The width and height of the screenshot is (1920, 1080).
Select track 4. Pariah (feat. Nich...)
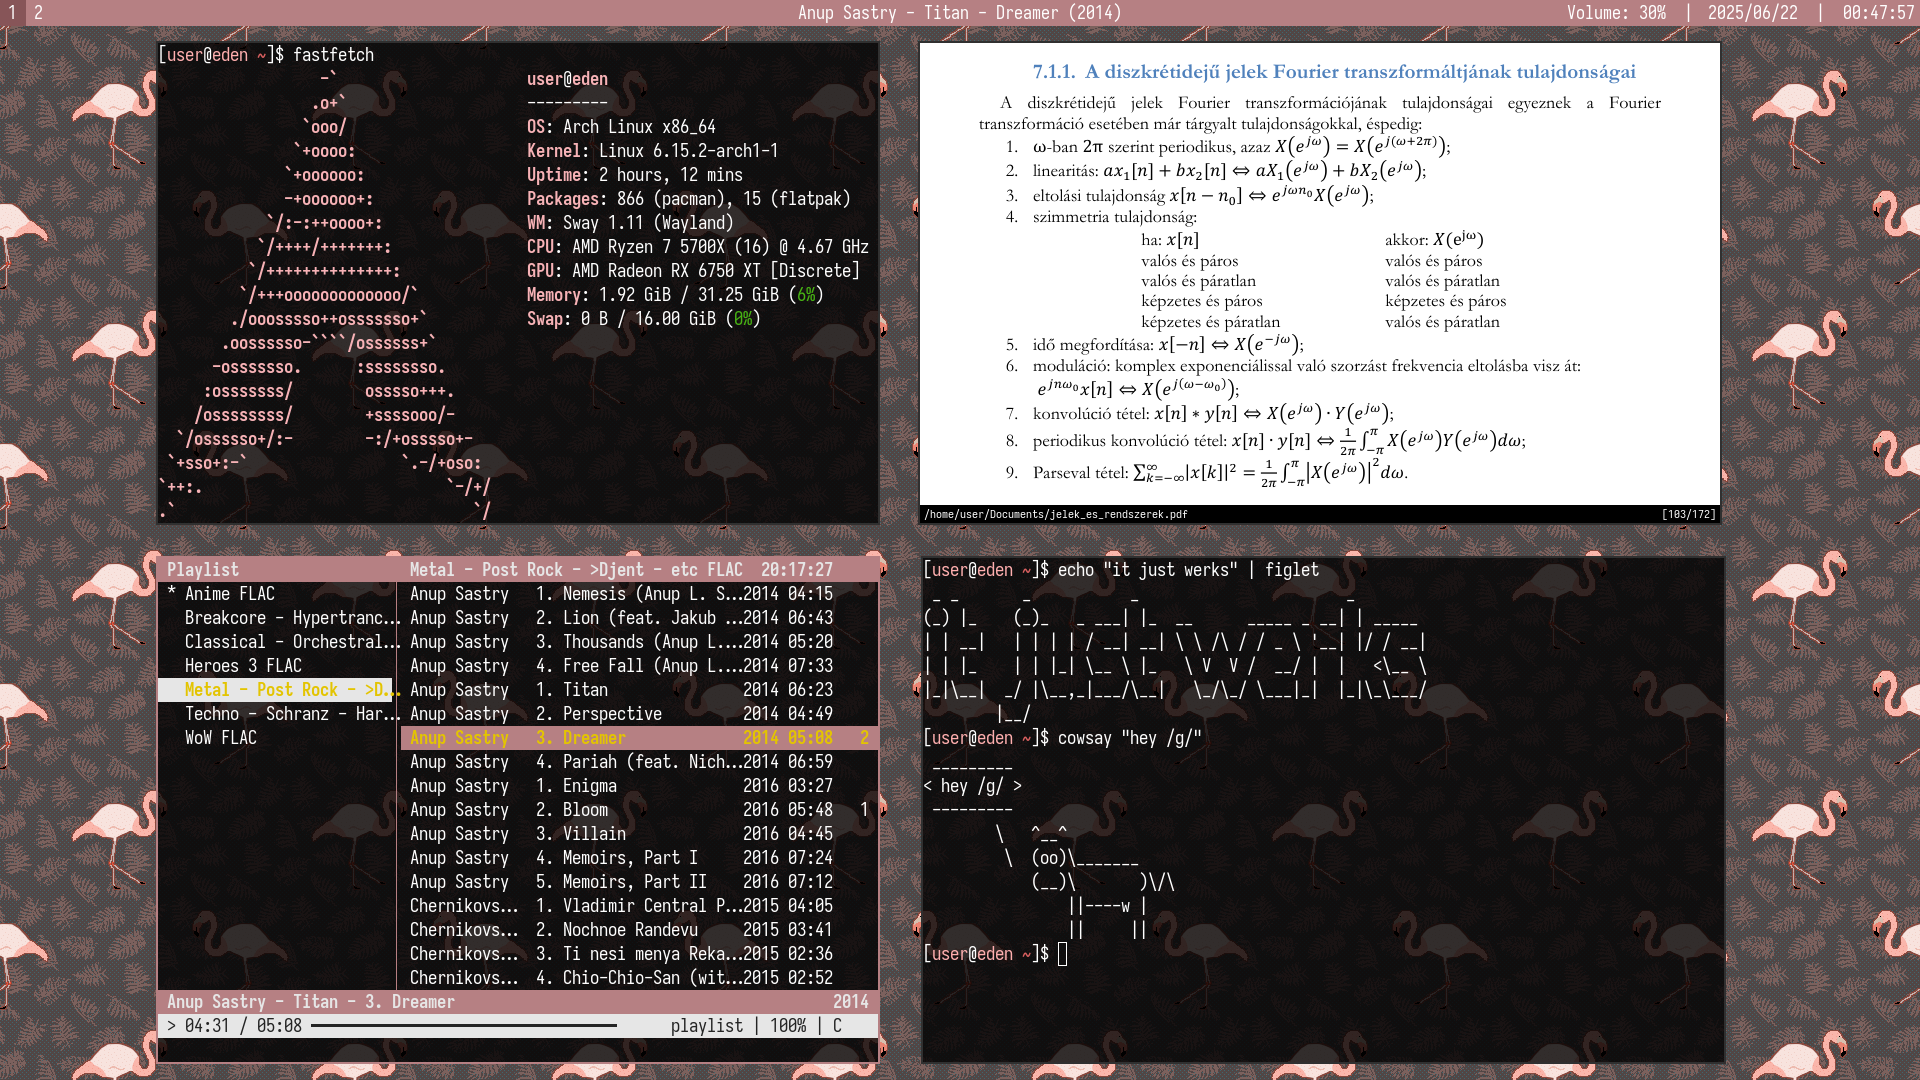pyautogui.click(x=640, y=762)
